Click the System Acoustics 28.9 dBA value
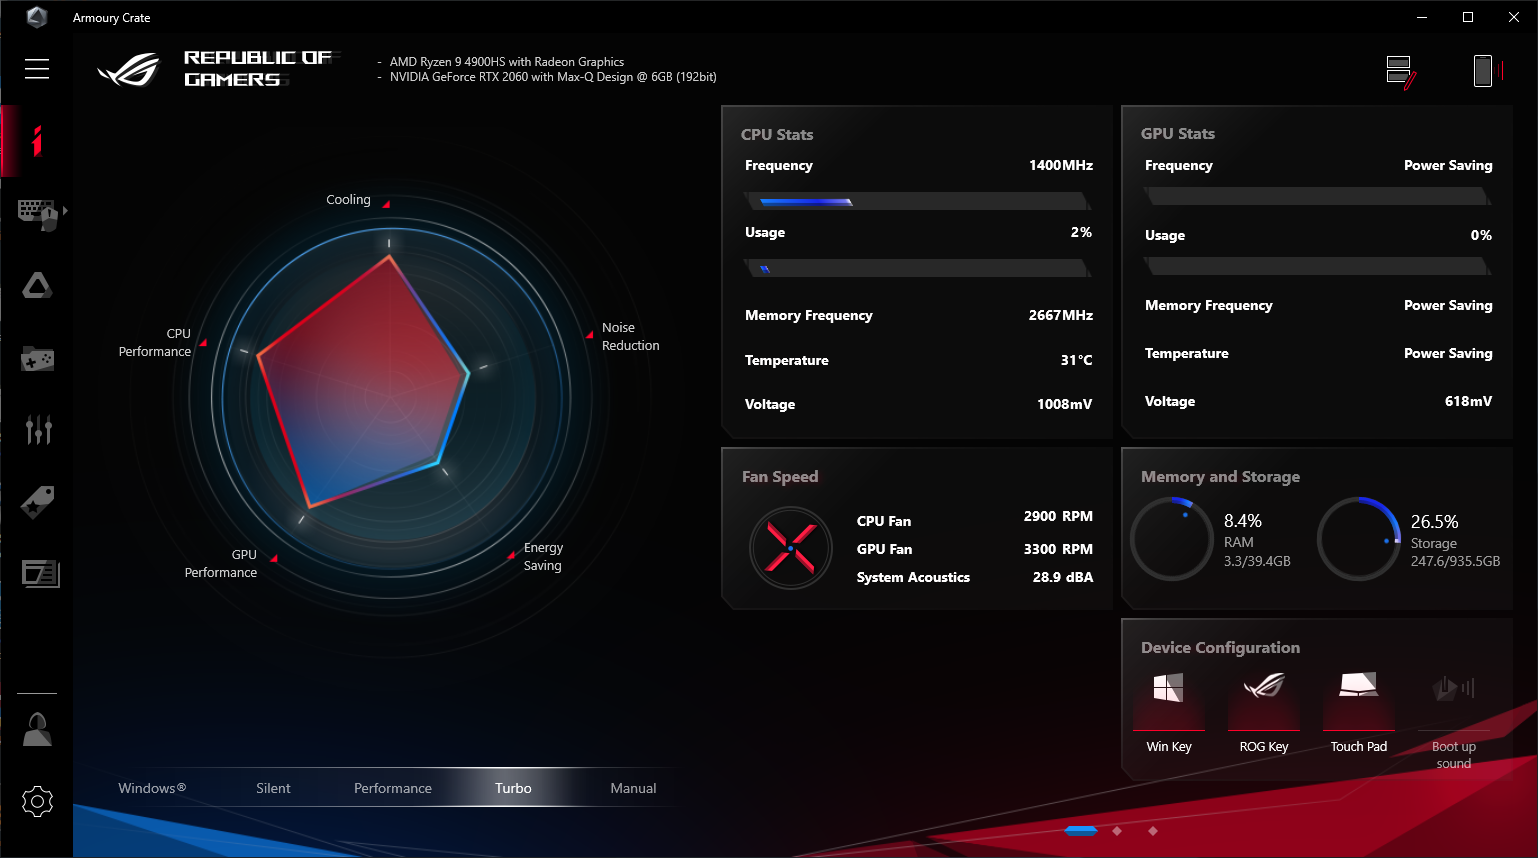Viewport: 1538px width, 858px height. tap(1063, 577)
